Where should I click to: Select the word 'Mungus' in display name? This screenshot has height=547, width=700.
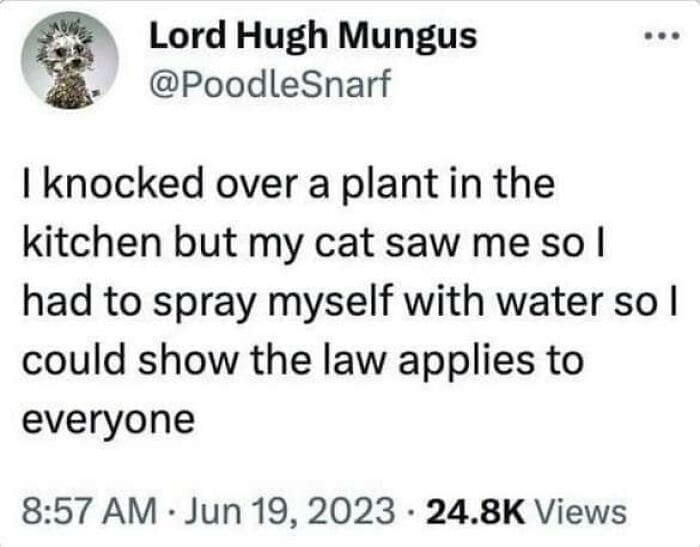point(408,37)
